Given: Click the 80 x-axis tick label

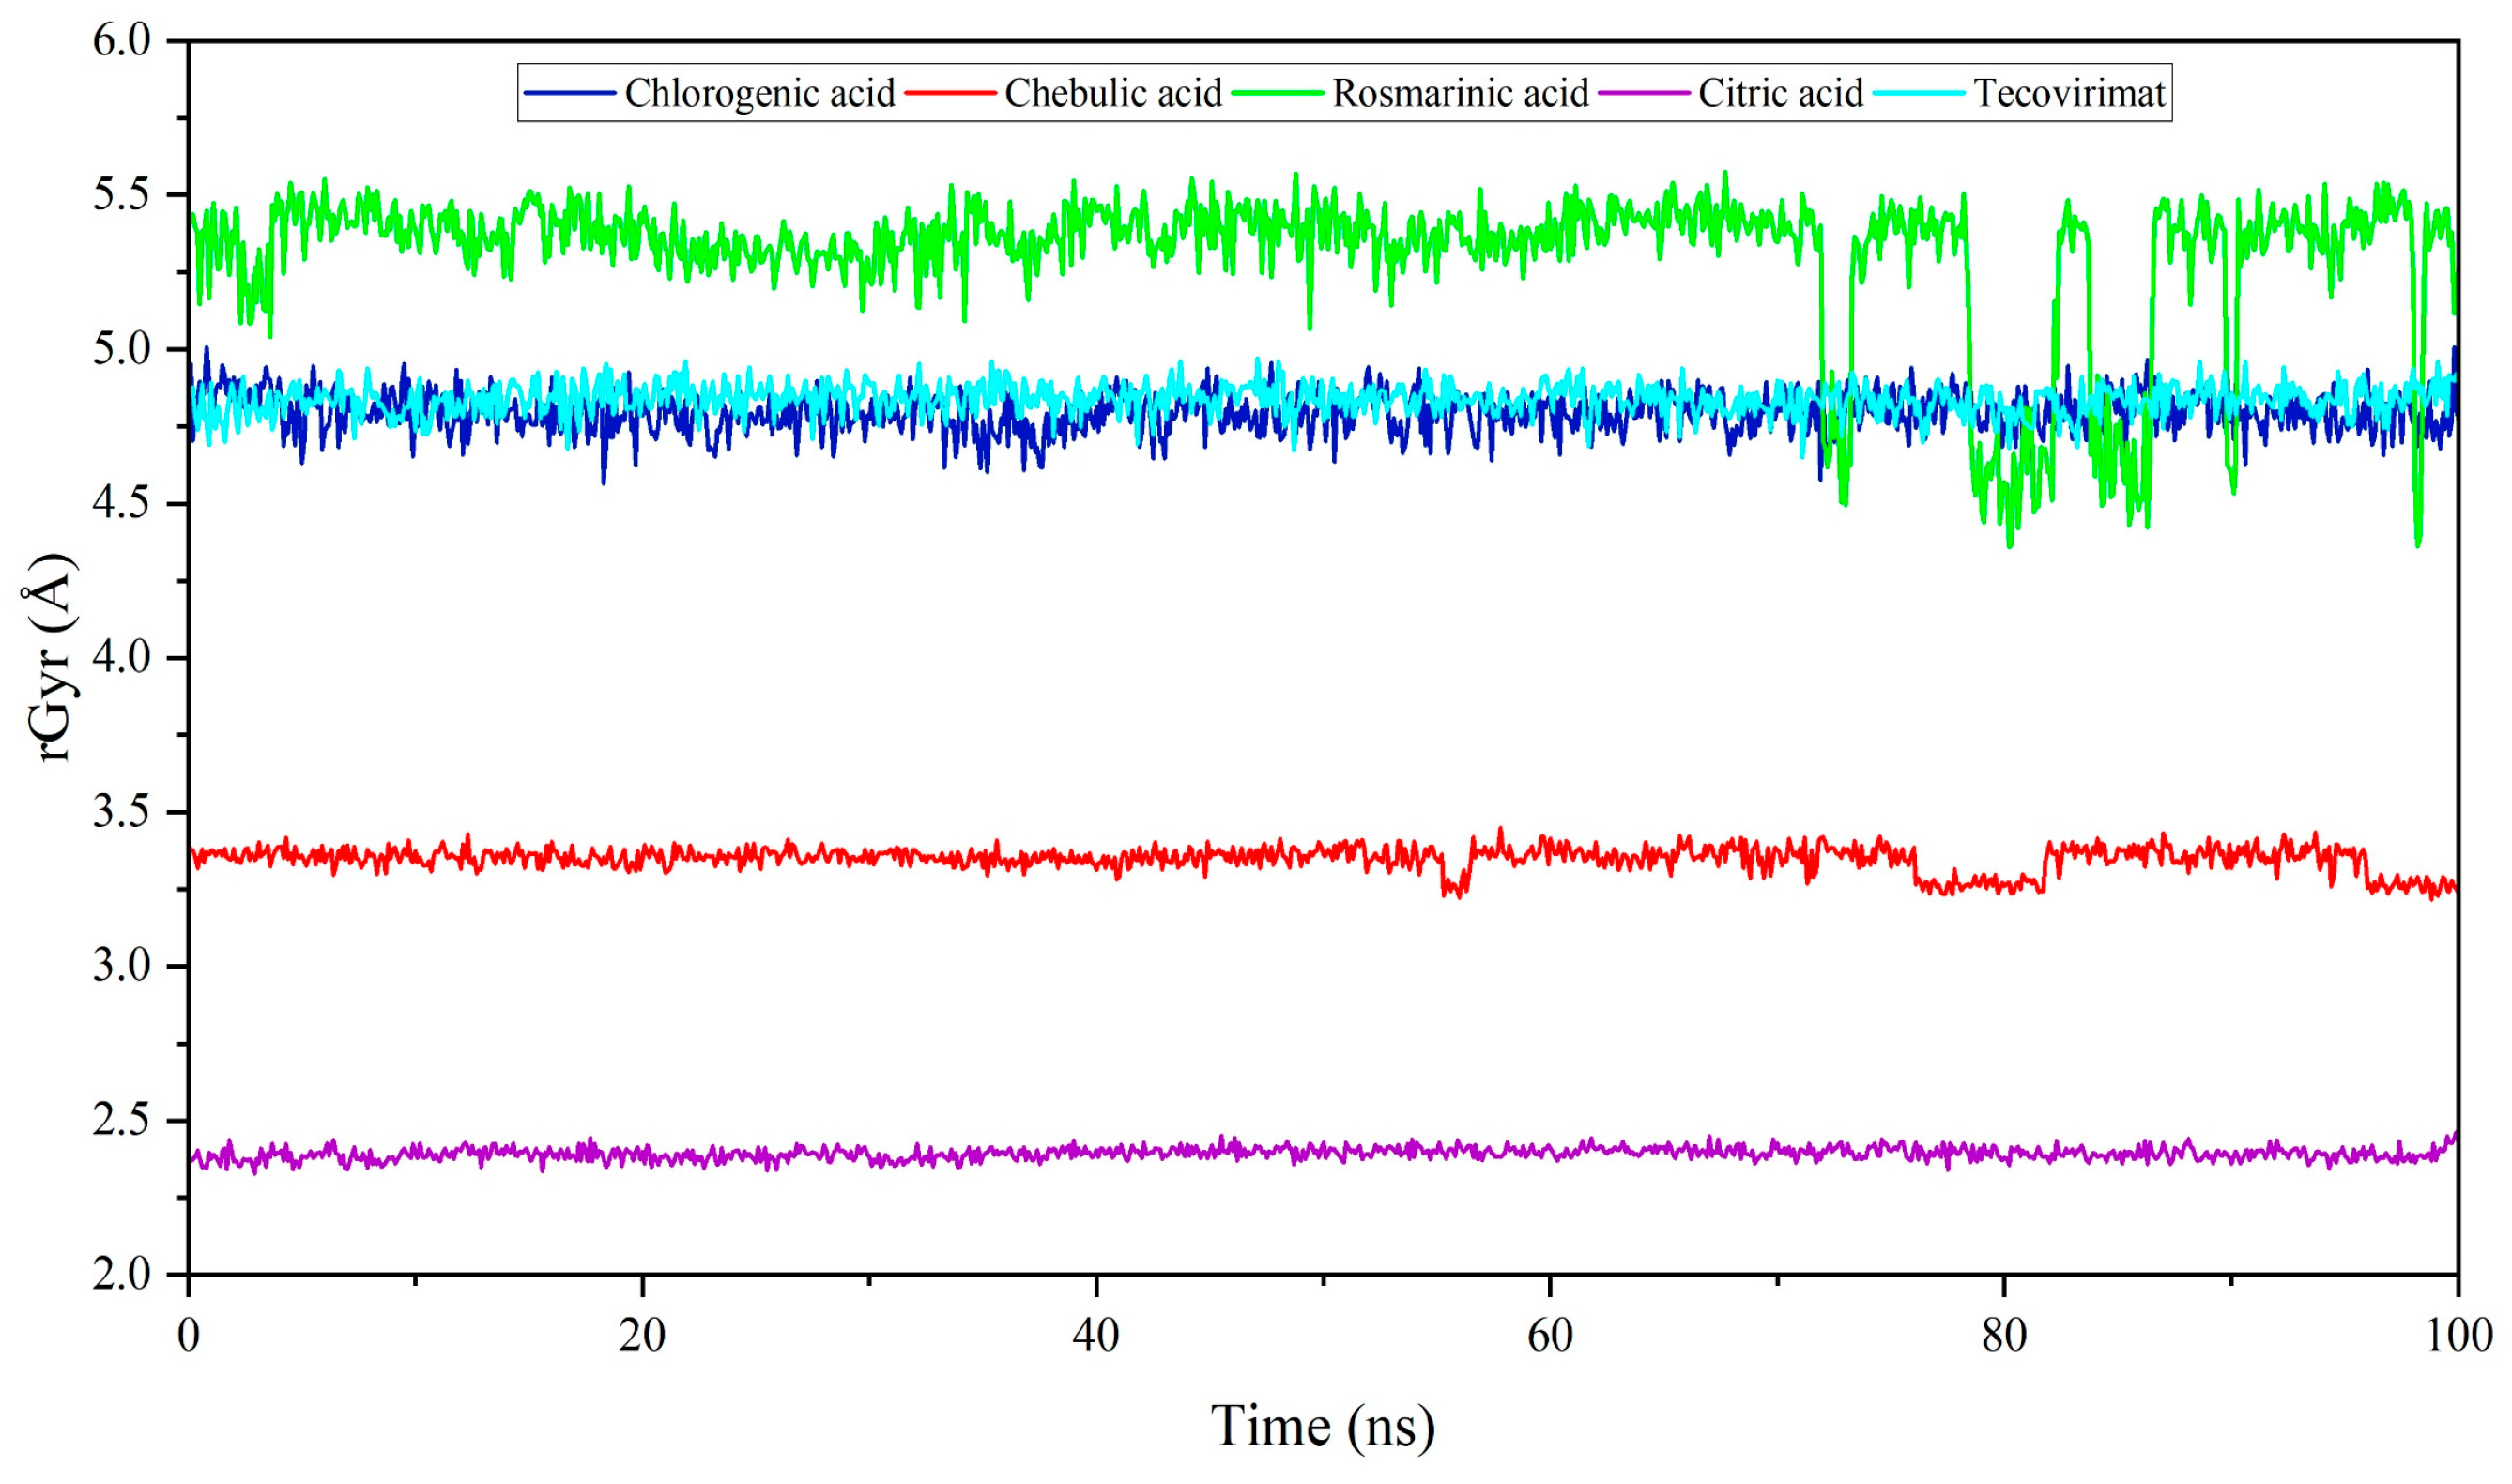Looking at the screenshot, I should (x=2003, y=1337).
